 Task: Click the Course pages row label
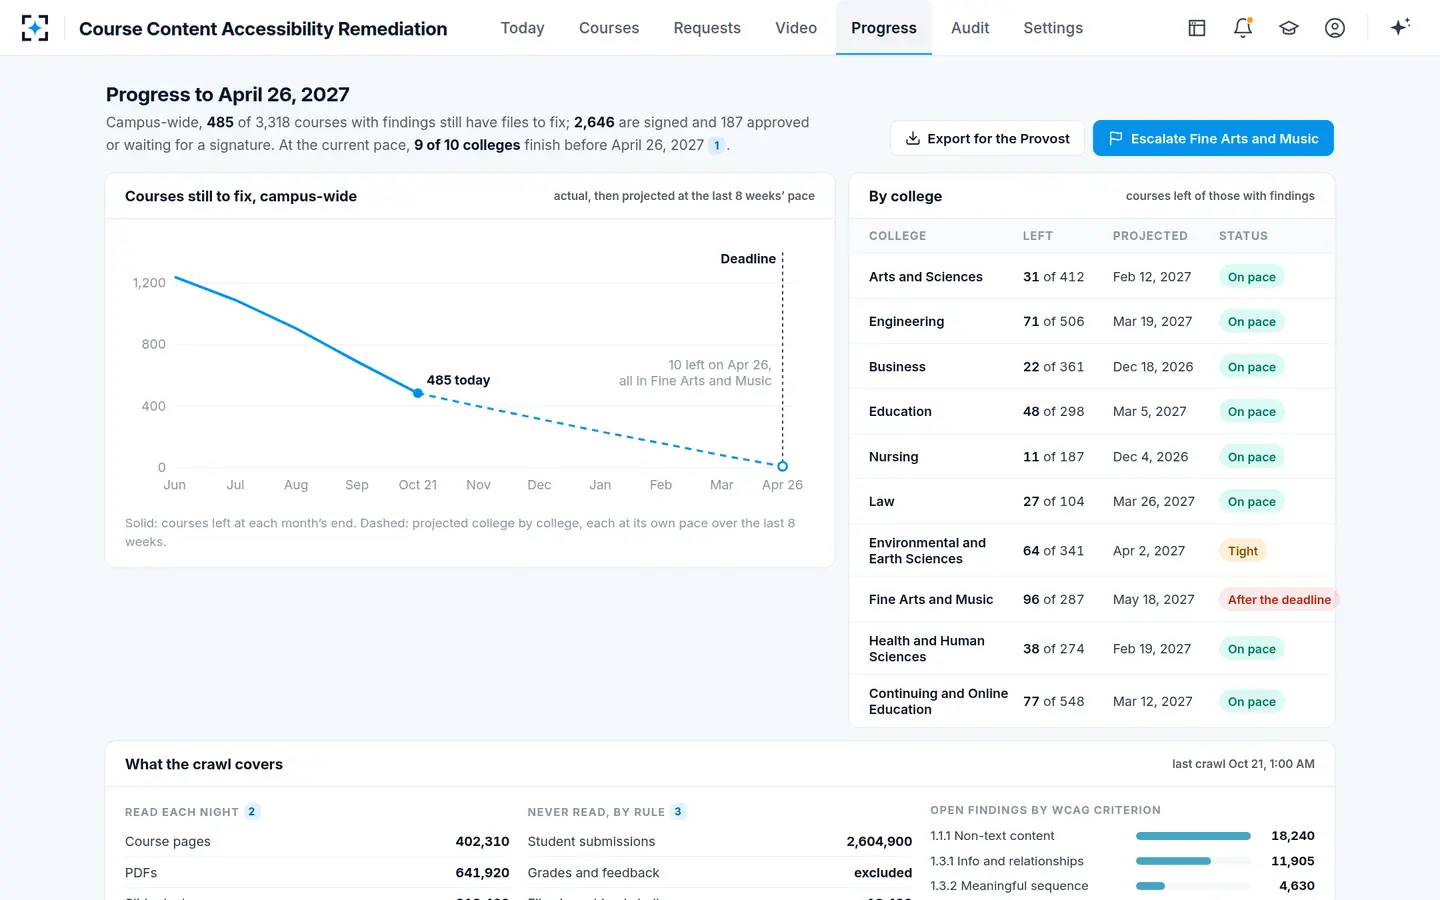(168, 842)
